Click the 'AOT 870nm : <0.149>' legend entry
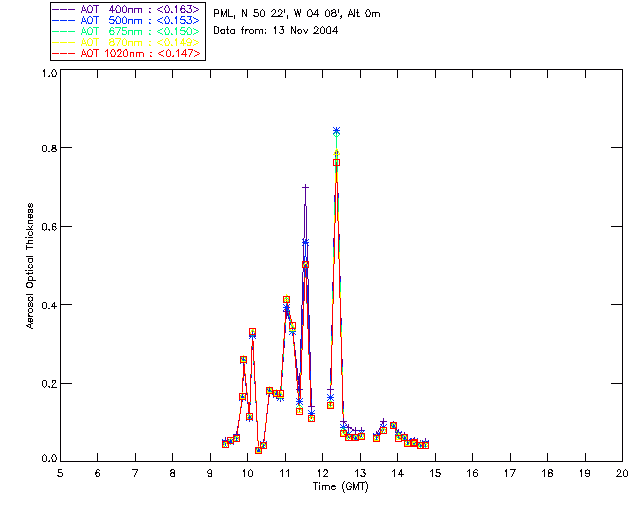 pos(127,42)
